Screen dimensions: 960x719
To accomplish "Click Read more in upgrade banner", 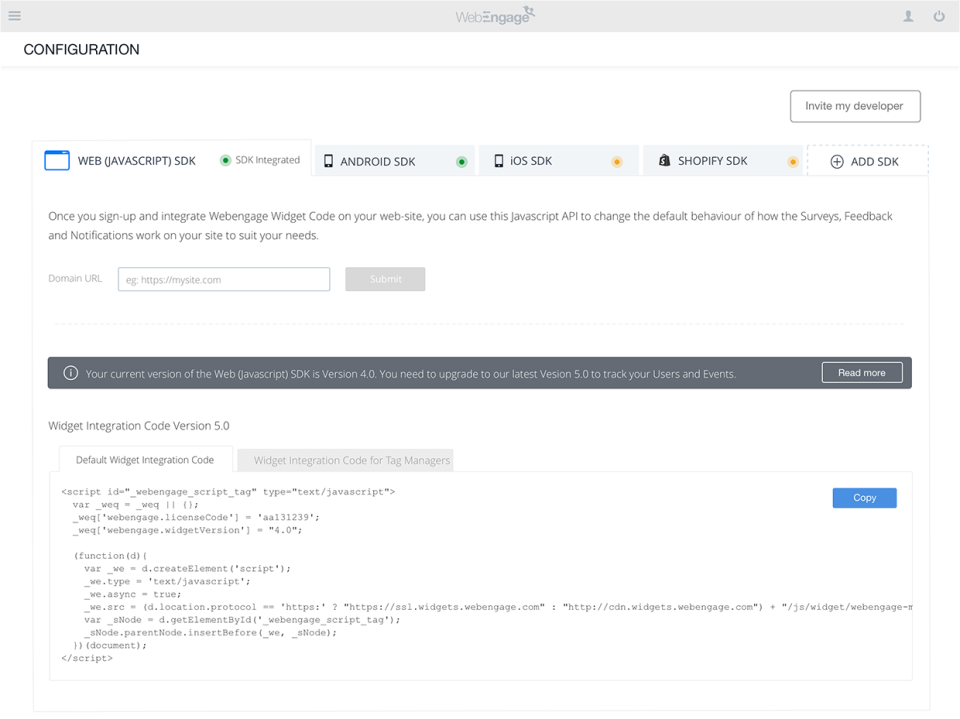I will (861, 372).
